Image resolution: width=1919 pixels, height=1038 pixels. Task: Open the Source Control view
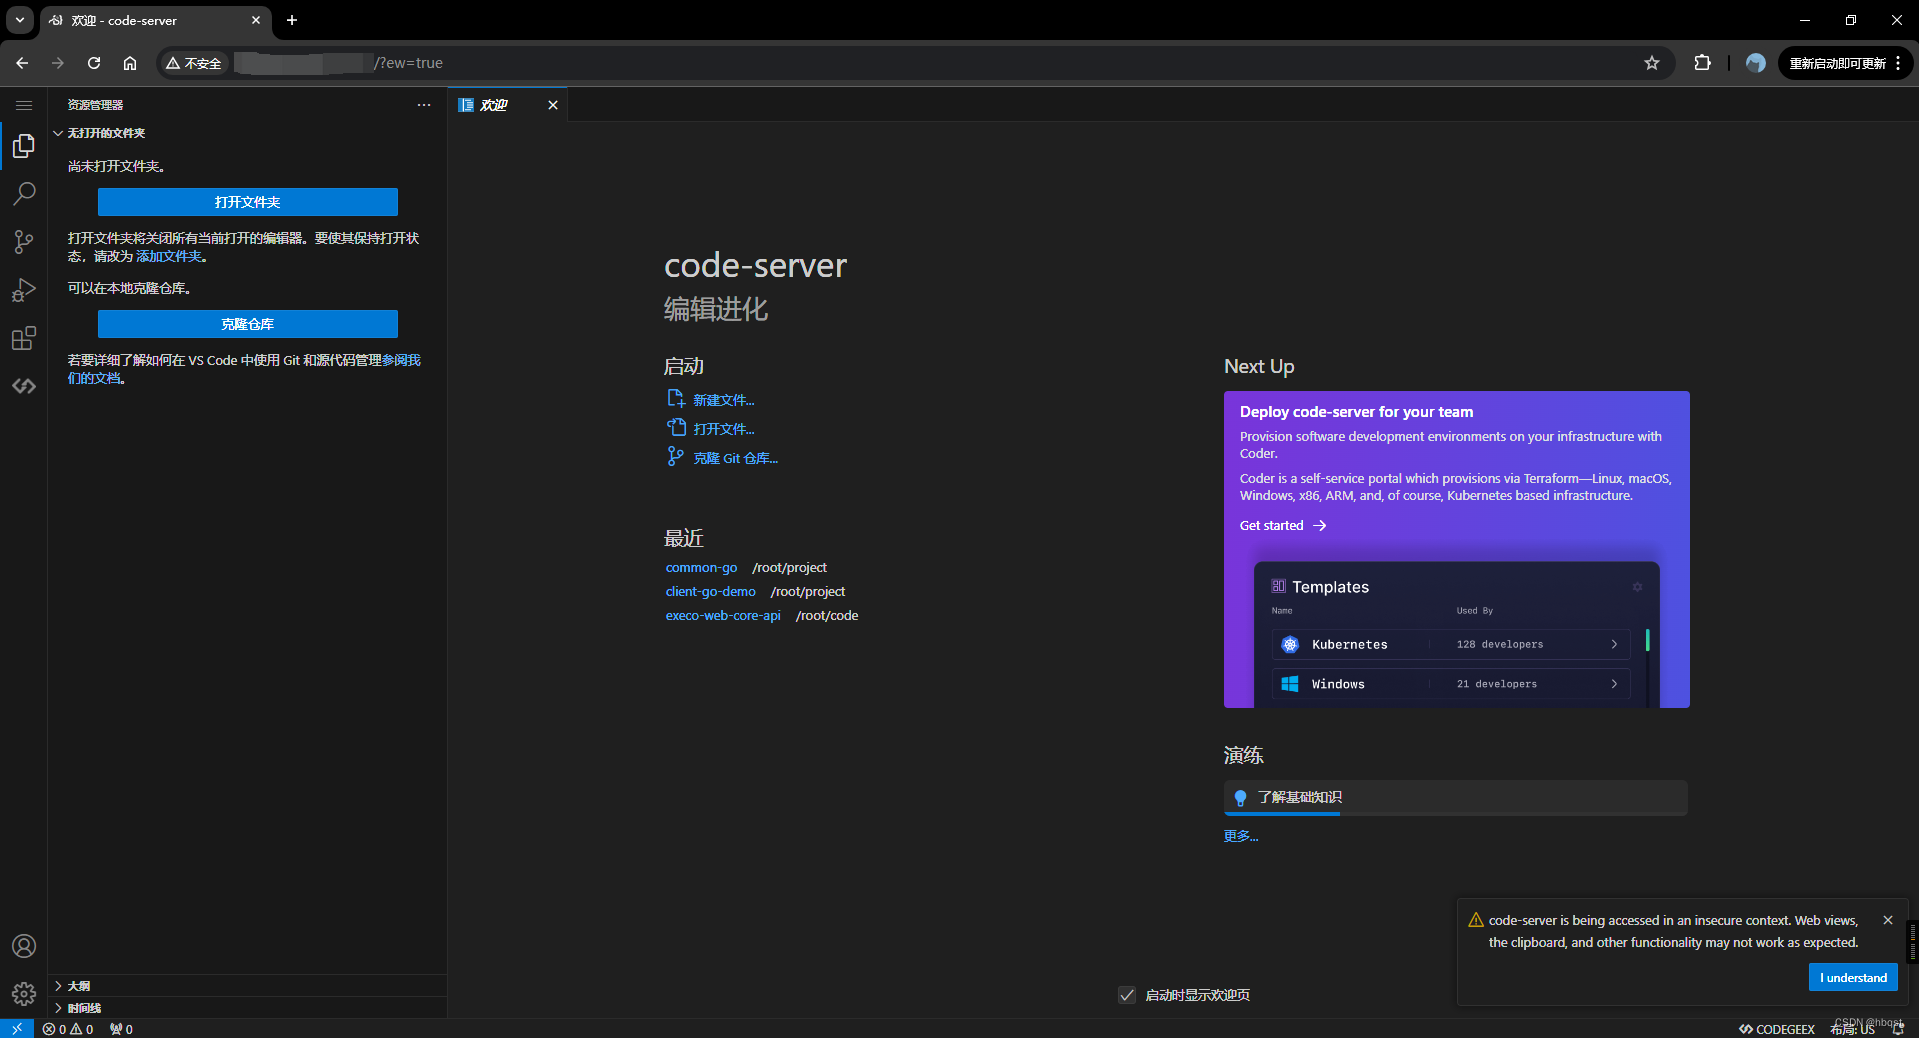pos(24,241)
